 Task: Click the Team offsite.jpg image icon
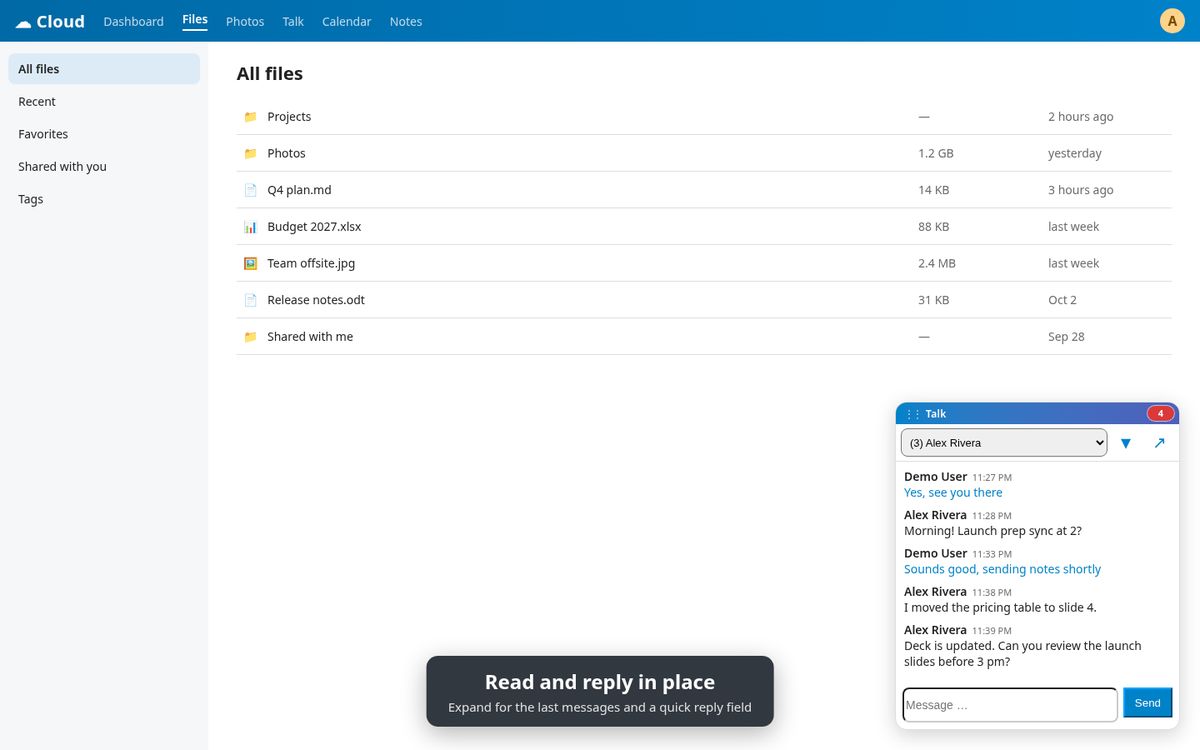point(250,263)
